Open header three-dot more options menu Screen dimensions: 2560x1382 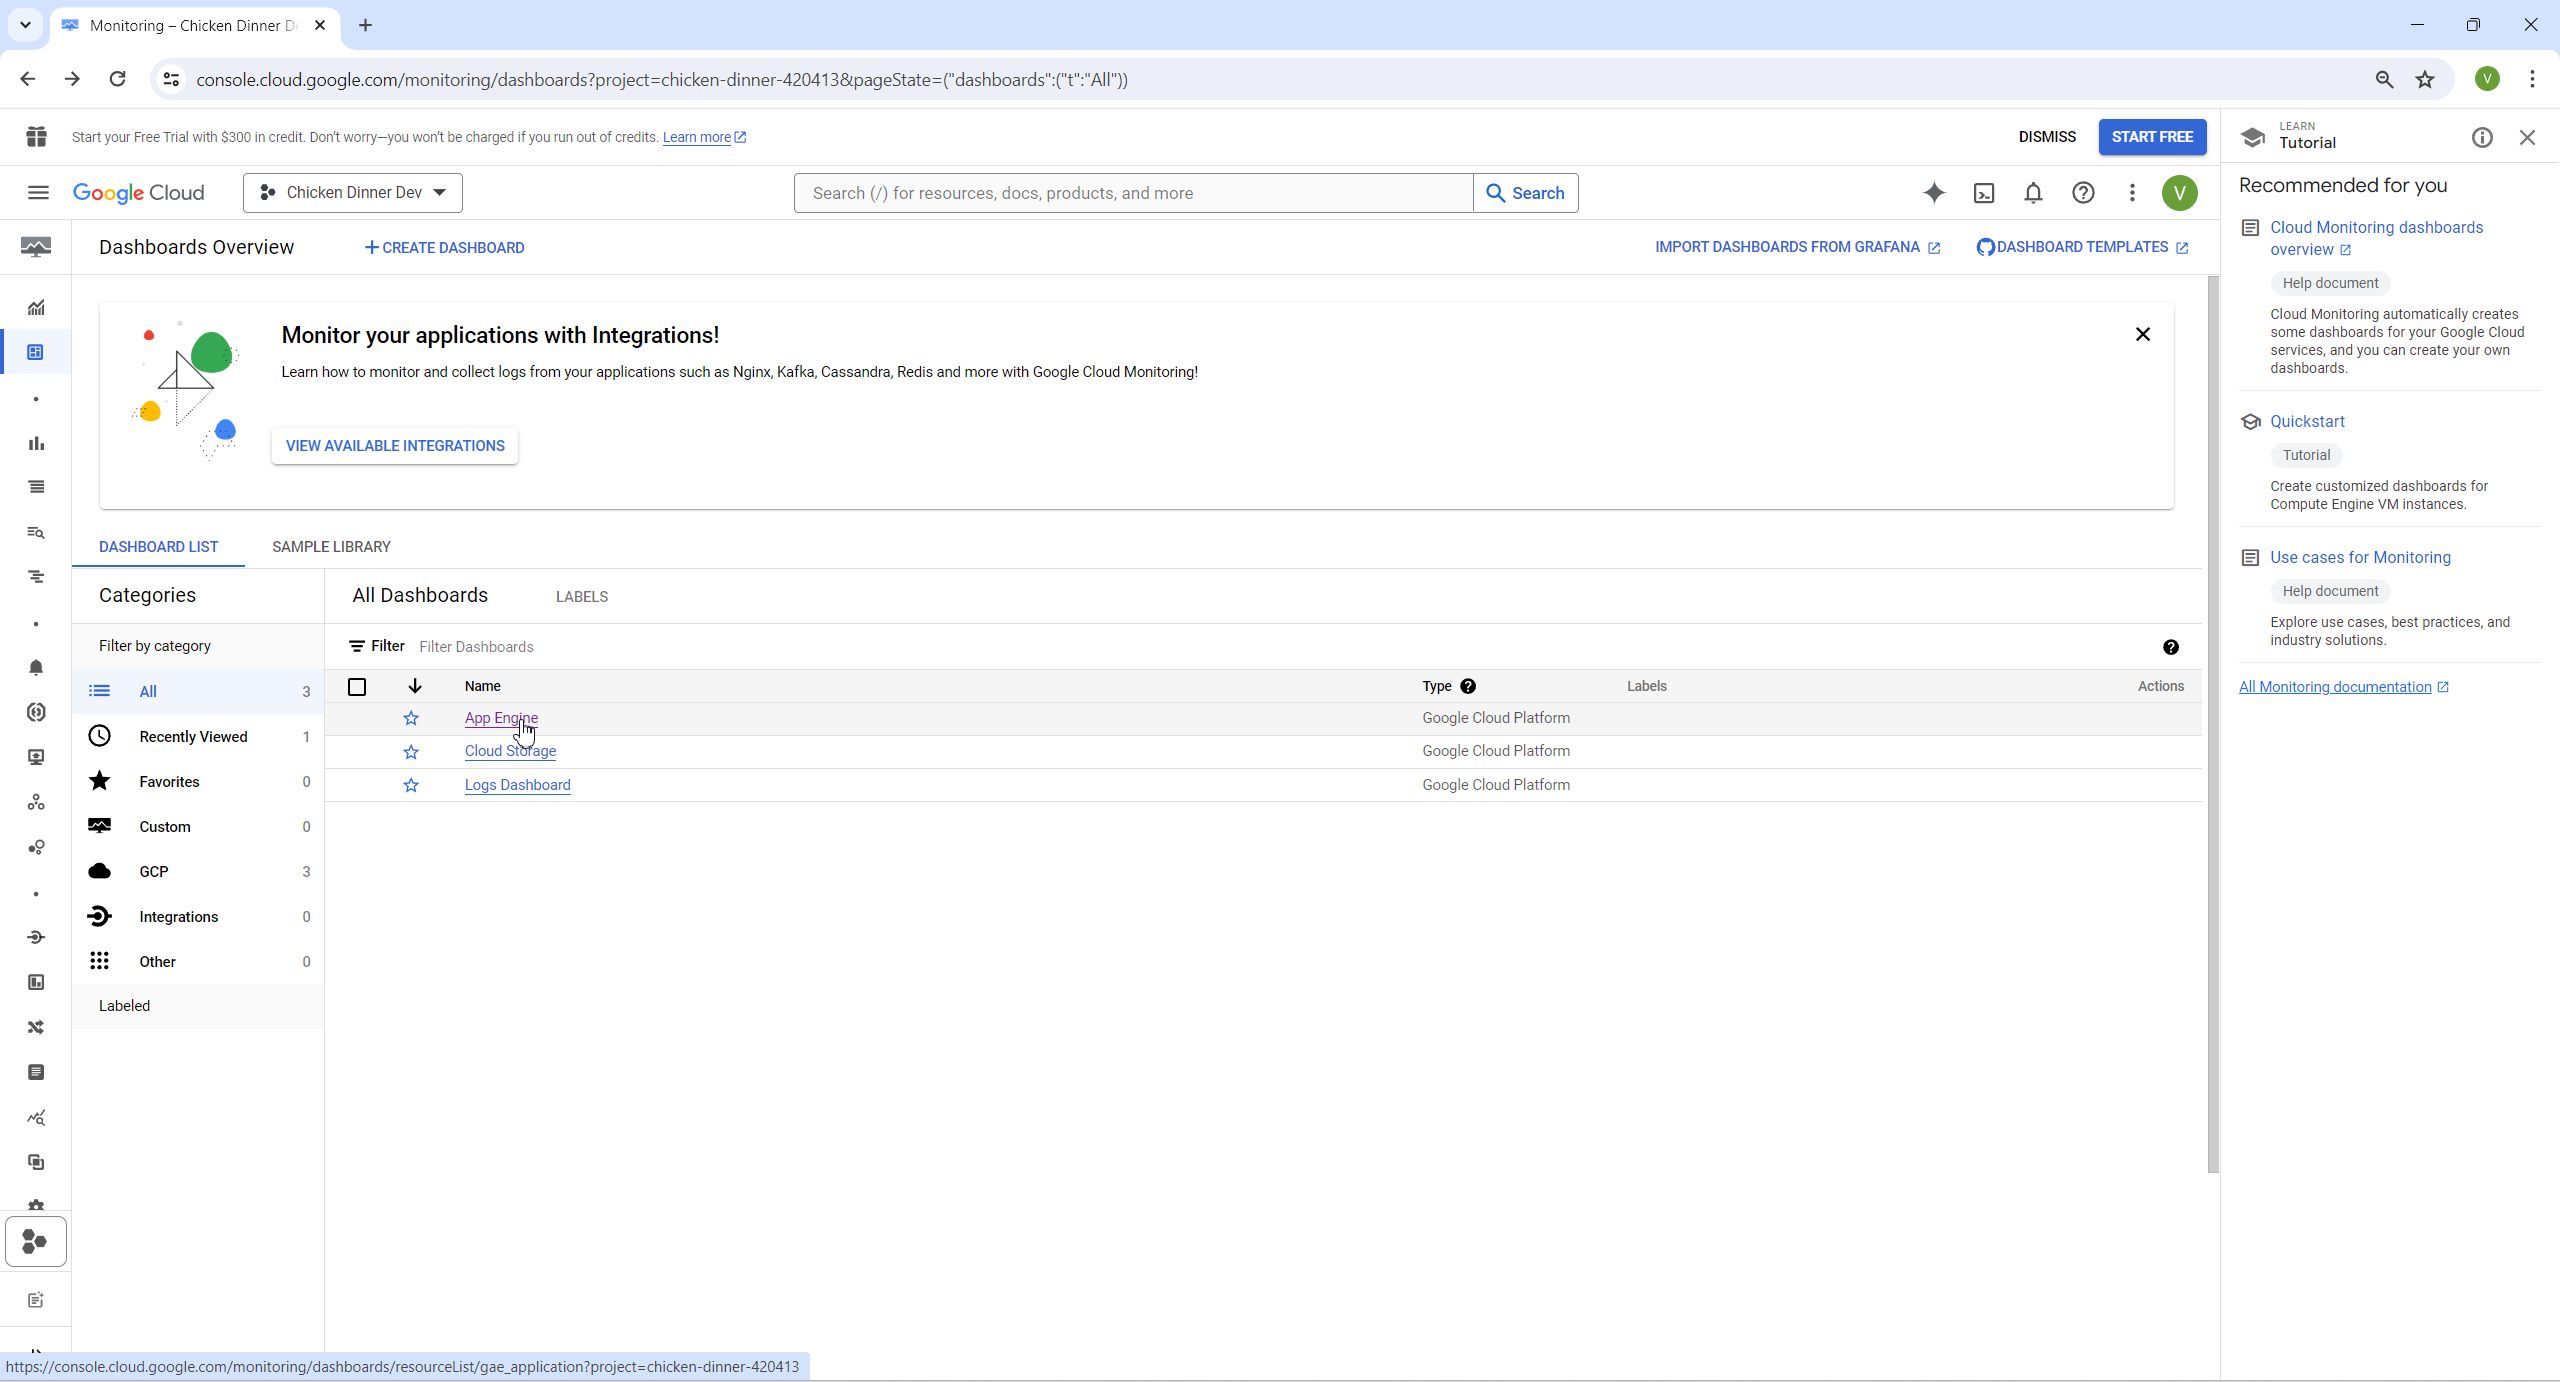2132,193
